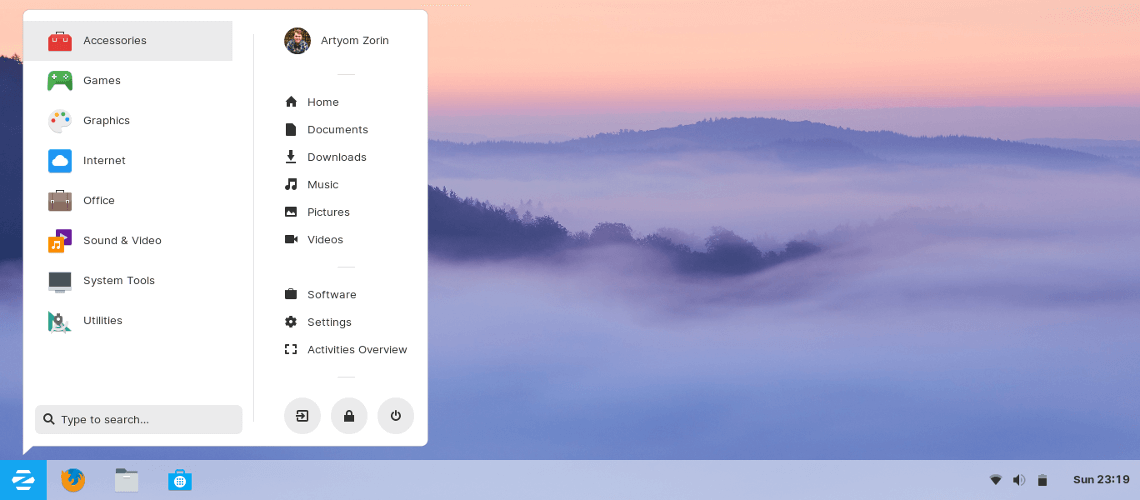Open the Software store taskbar icon
The height and width of the screenshot is (500, 1140).
(x=180, y=480)
